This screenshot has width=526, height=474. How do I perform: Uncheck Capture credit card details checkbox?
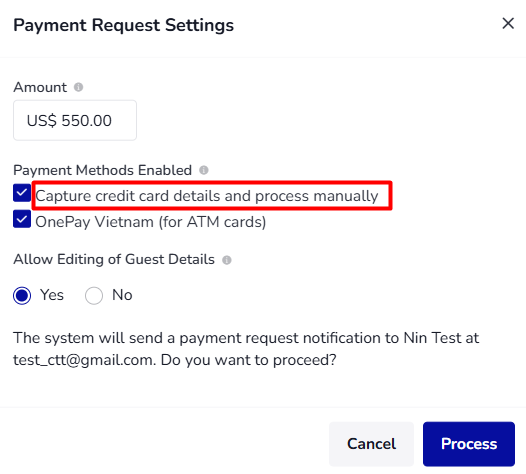(22, 193)
